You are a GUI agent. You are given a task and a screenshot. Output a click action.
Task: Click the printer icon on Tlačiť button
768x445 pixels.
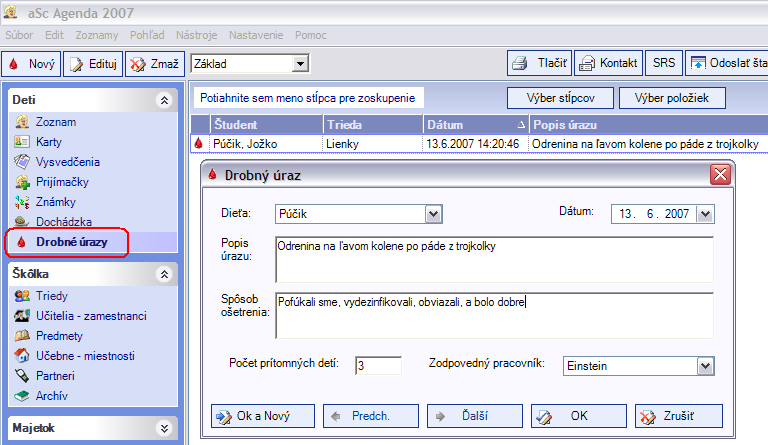pyautogui.click(x=520, y=63)
